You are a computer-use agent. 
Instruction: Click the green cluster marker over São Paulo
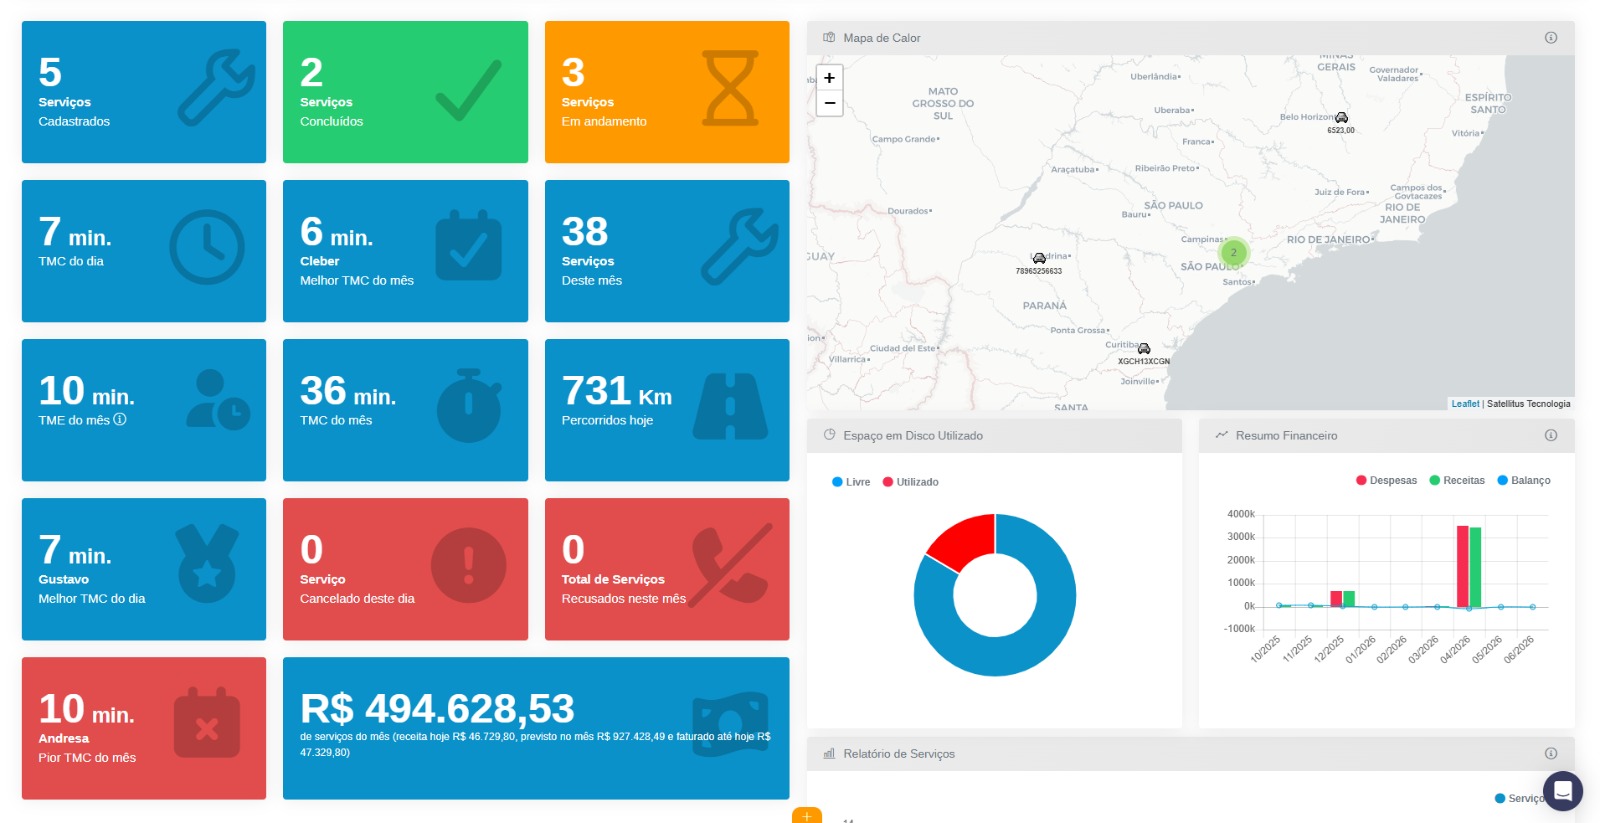pos(1234,252)
